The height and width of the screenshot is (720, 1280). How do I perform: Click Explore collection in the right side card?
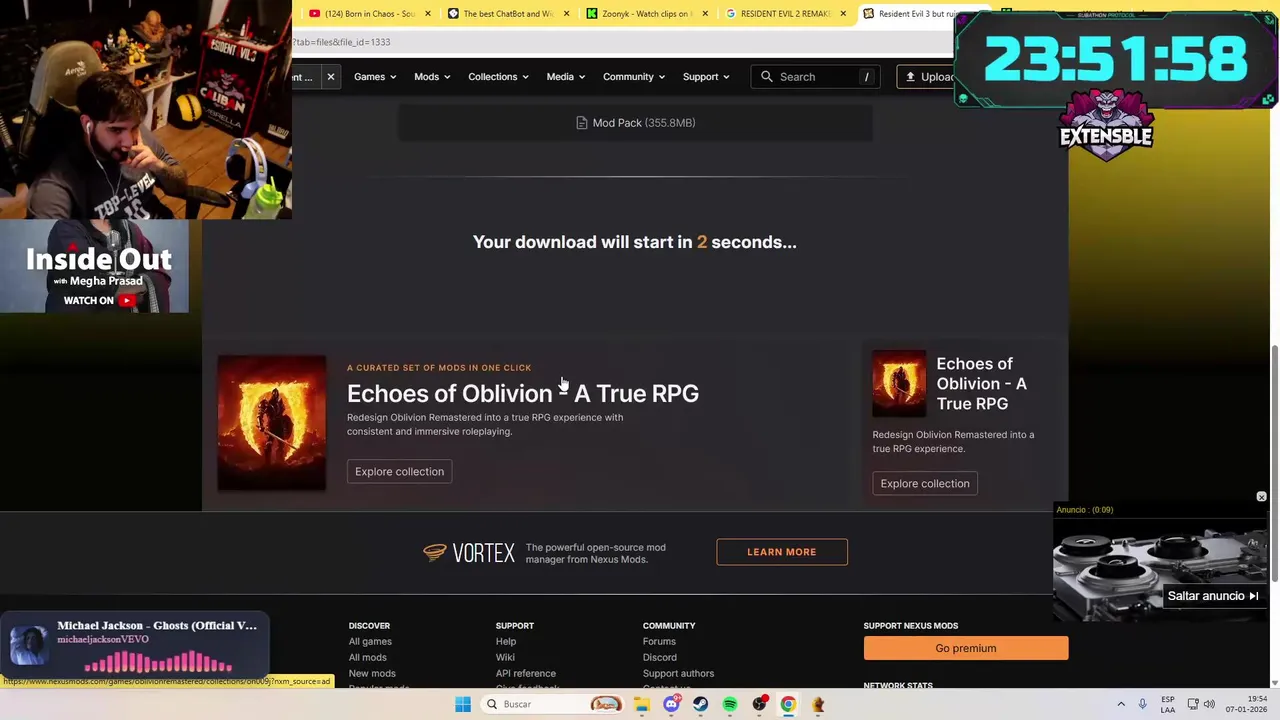point(925,484)
